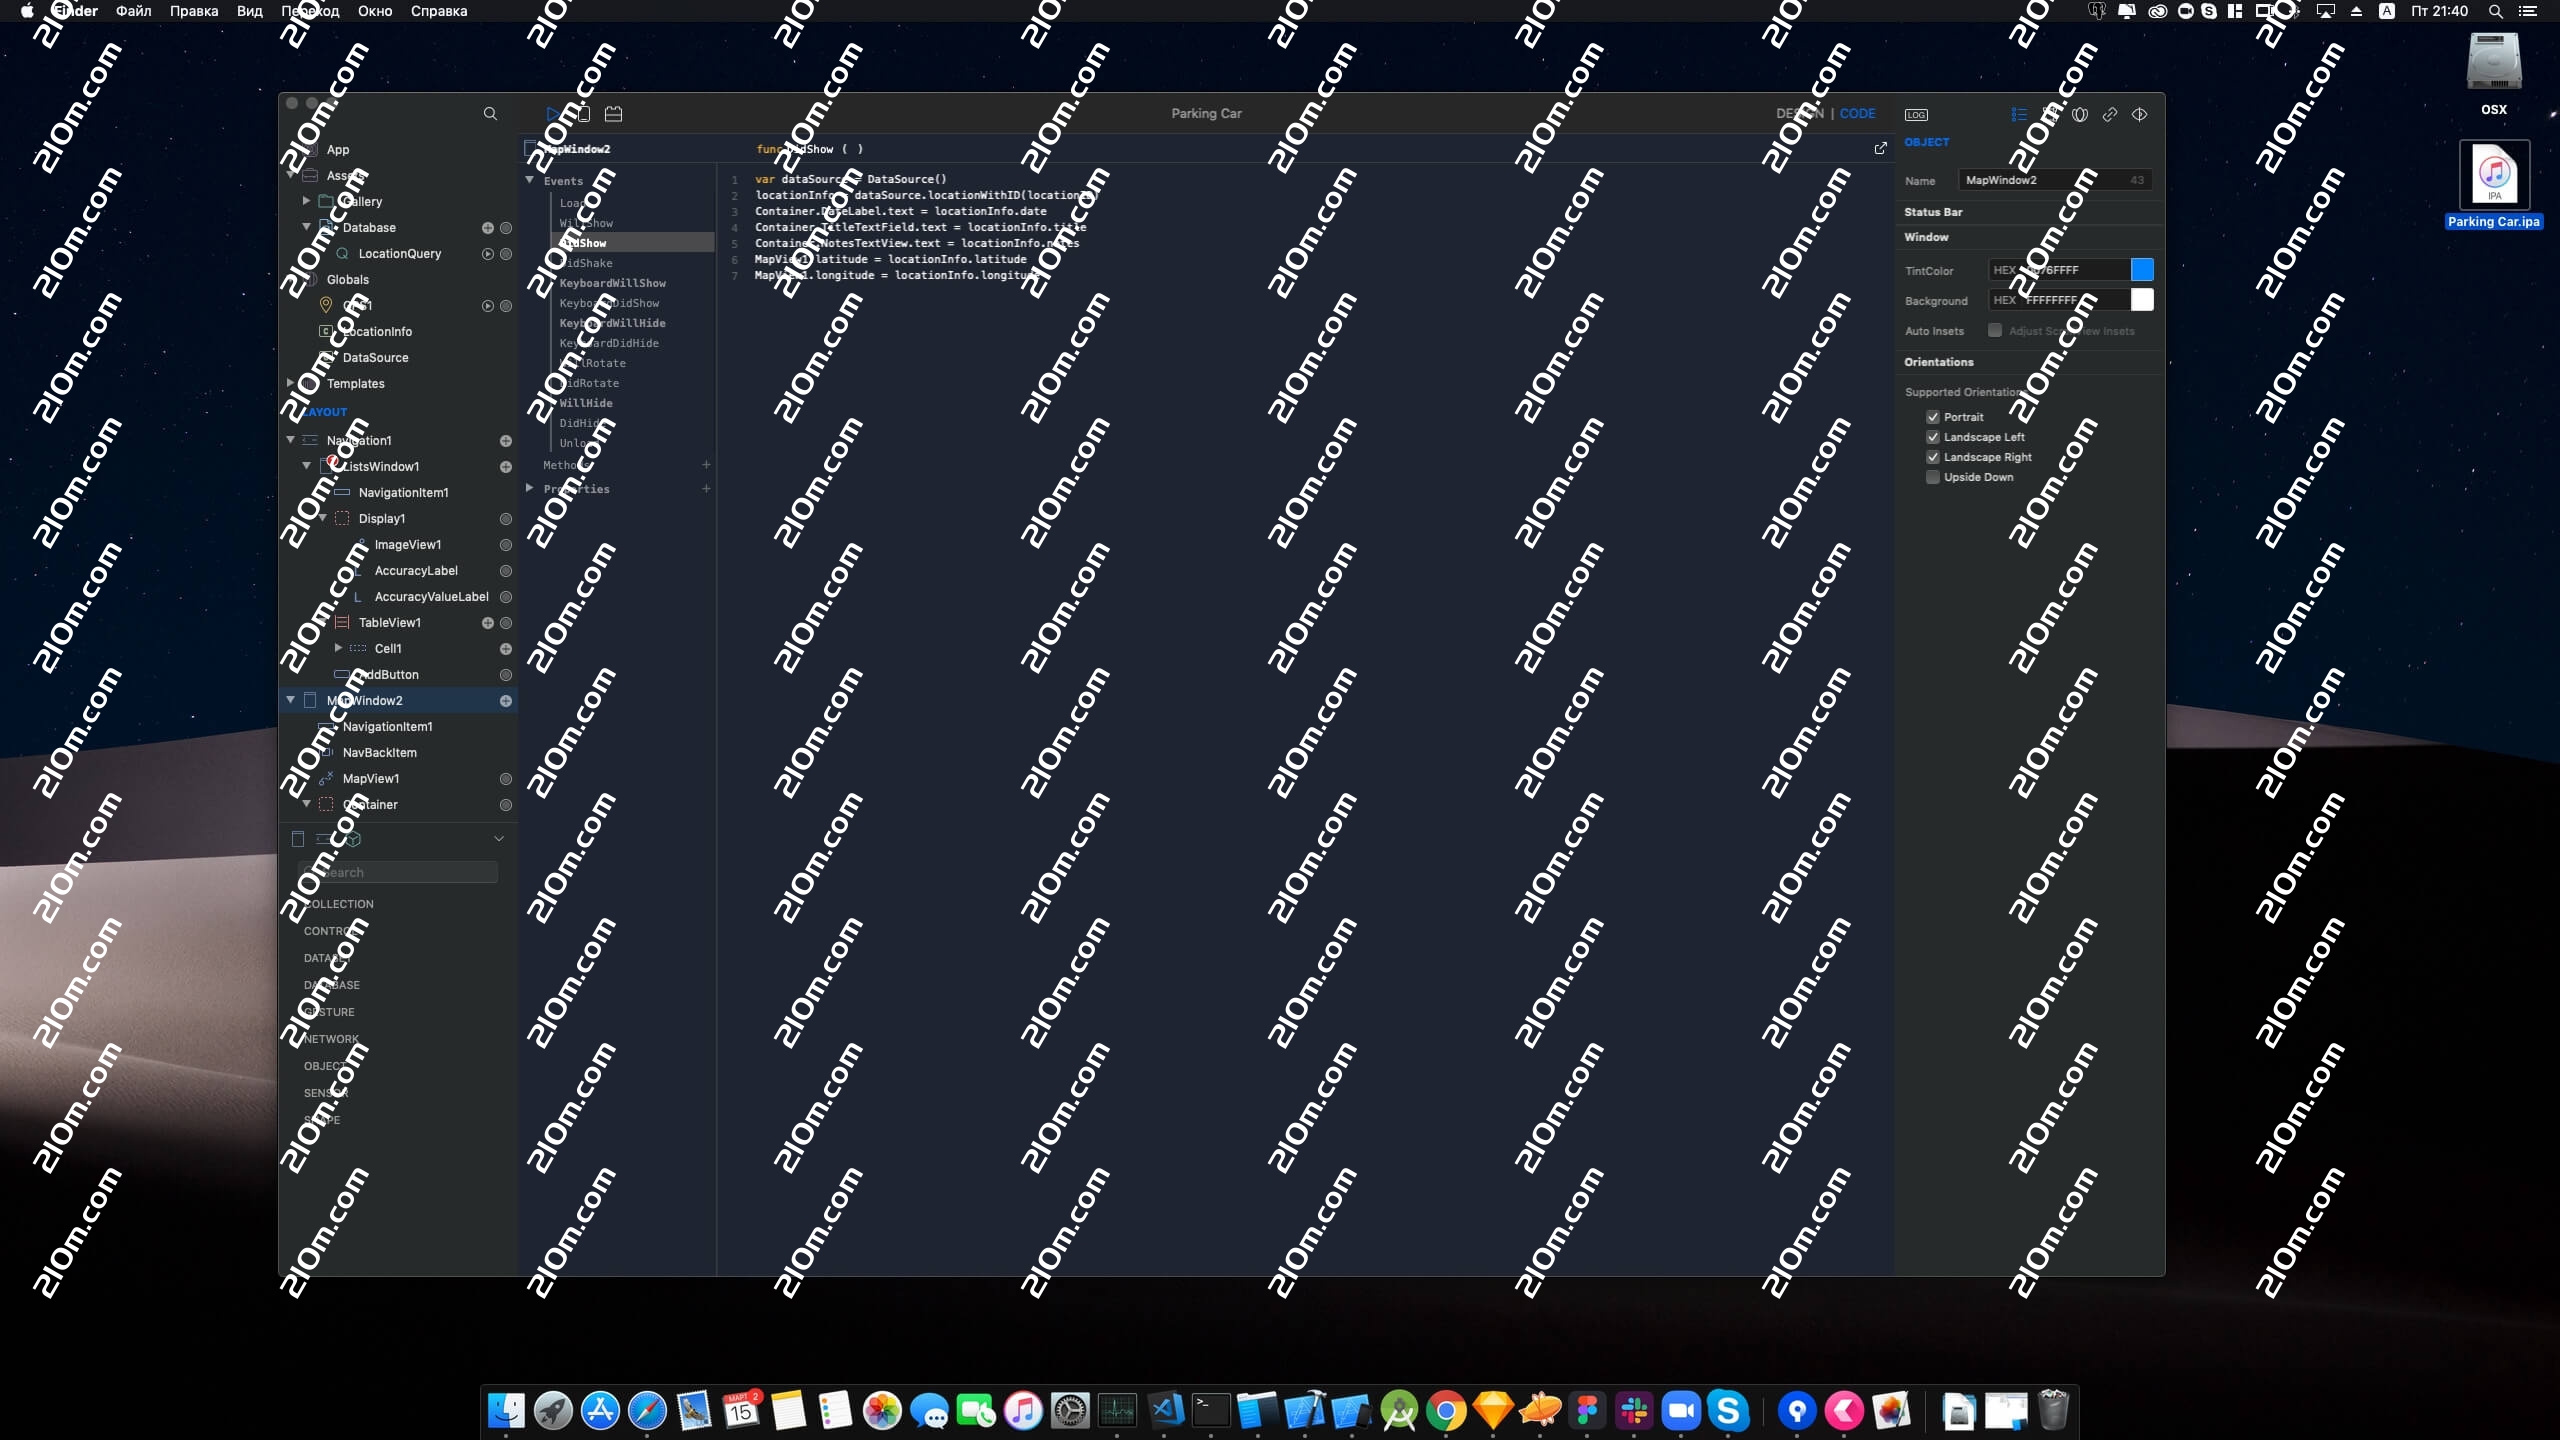Uncheck the Portrait orientation checkbox

pos(1933,417)
